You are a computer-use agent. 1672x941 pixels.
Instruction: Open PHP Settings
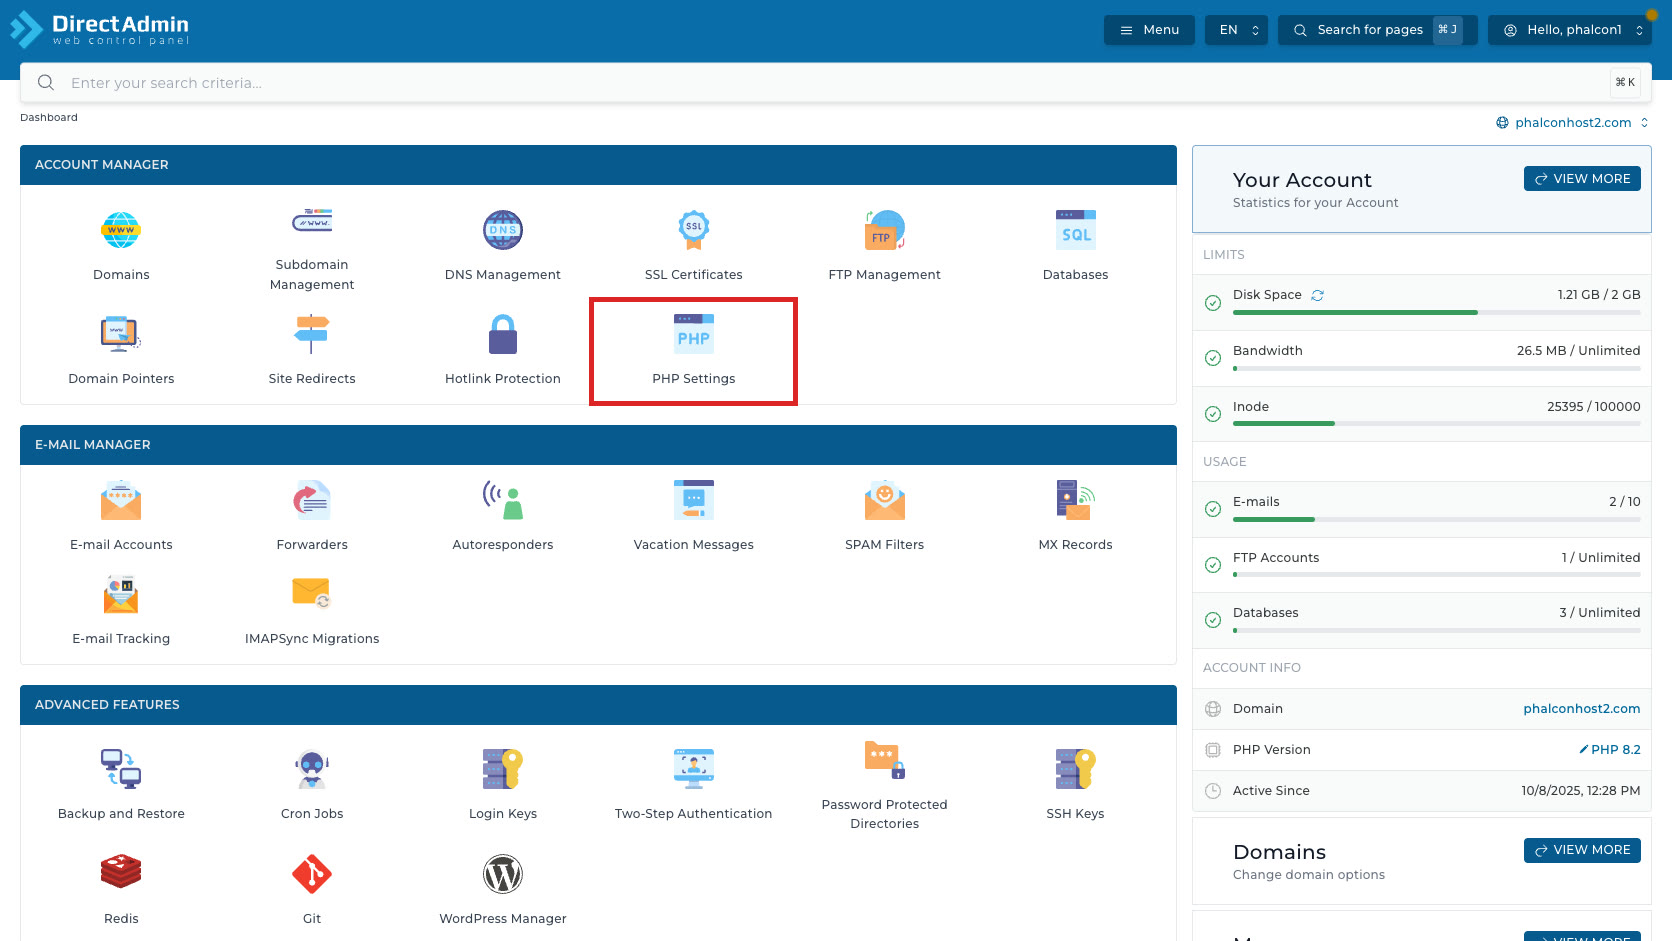(x=694, y=351)
